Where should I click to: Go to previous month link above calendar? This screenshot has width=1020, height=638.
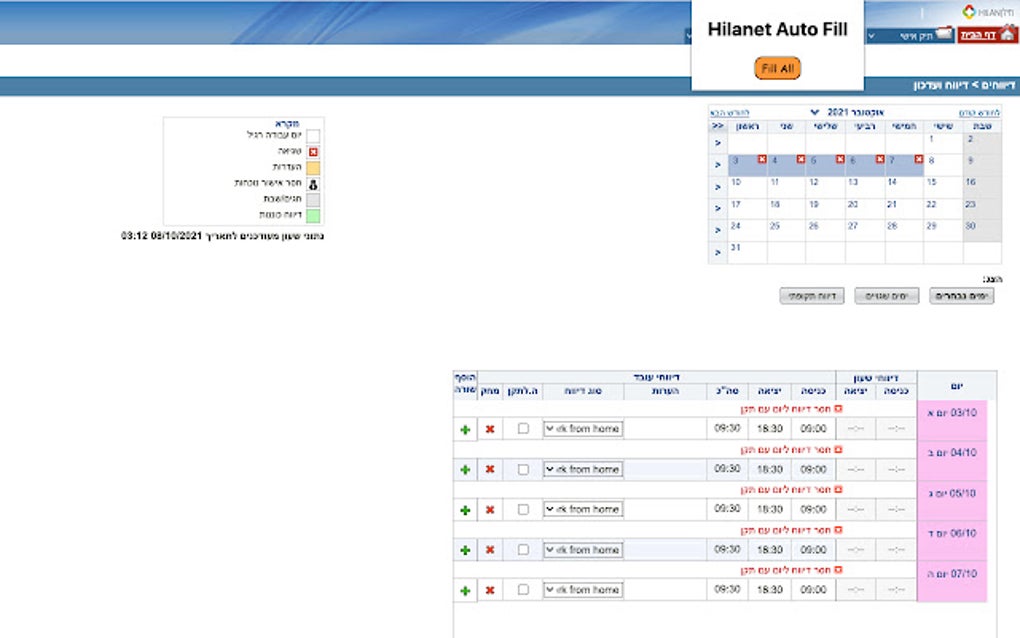979,113
